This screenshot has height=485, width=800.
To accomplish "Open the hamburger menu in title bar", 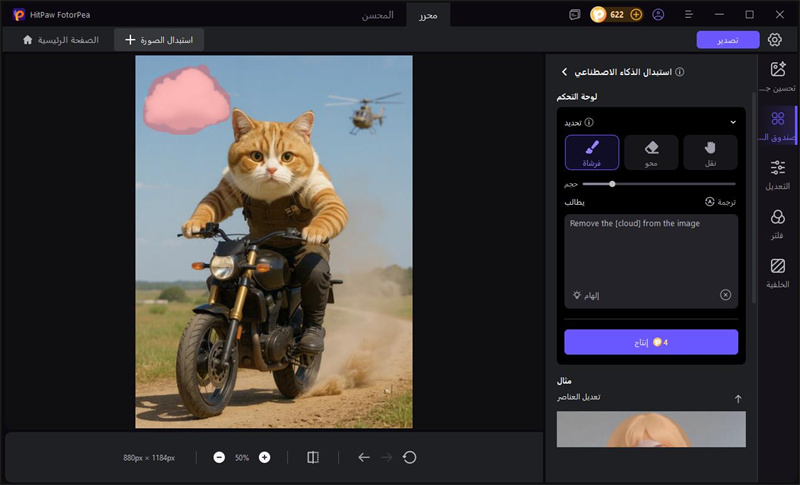I will point(689,15).
